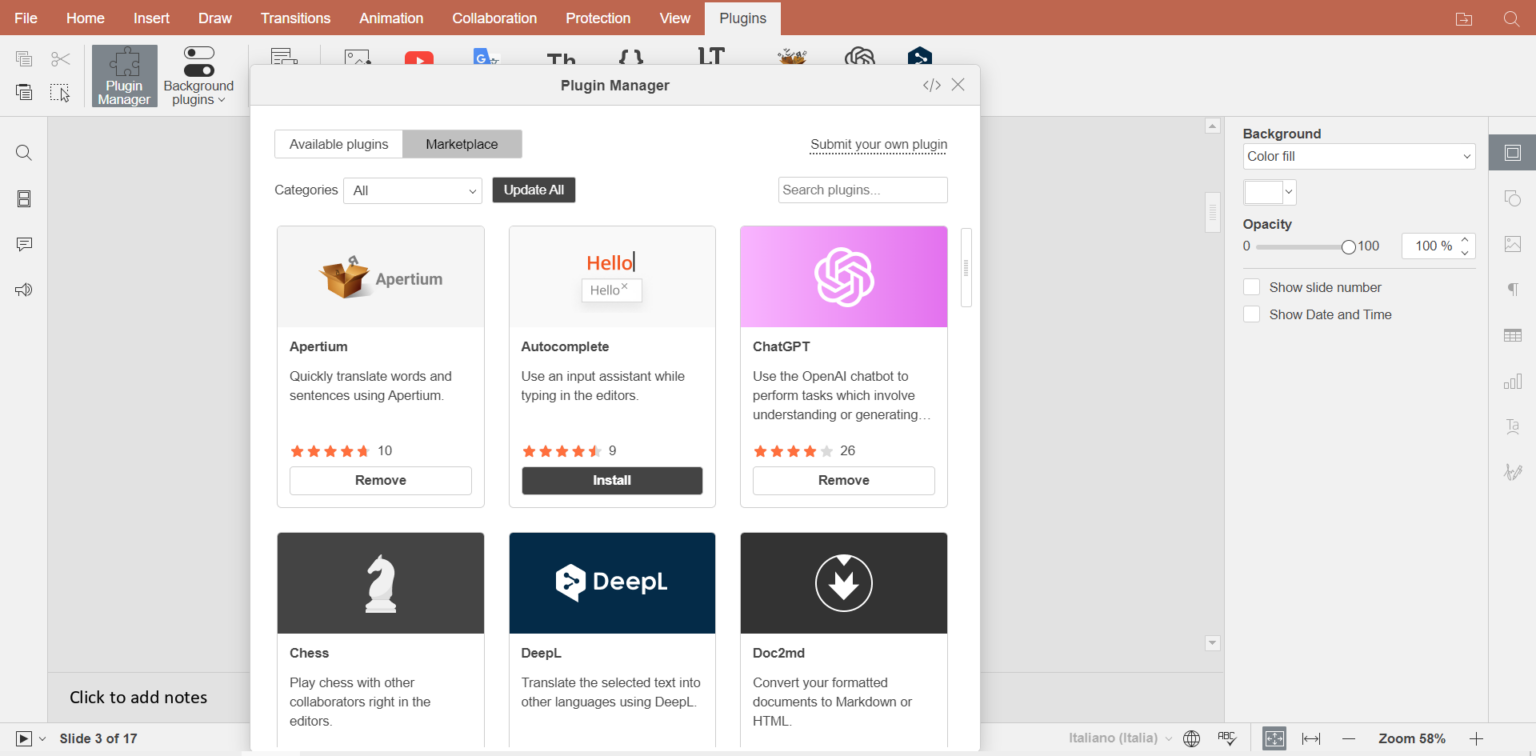Open Shape settings panel on the right
Image resolution: width=1536 pixels, height=756 pixels.
click(x=1512, y=198)
